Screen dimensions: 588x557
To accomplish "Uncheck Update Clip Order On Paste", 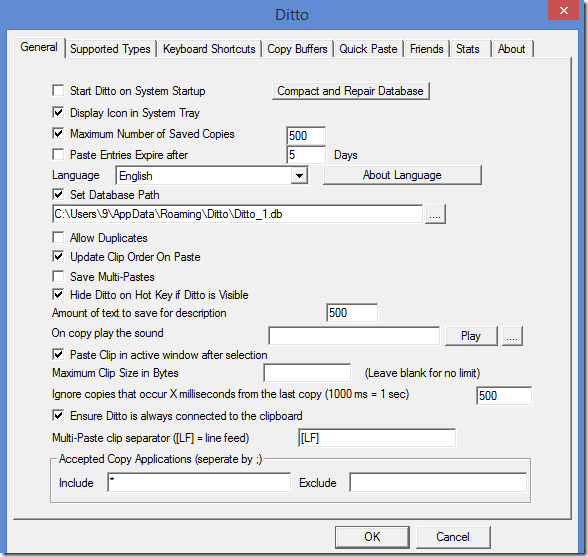I will coord(58,257).
